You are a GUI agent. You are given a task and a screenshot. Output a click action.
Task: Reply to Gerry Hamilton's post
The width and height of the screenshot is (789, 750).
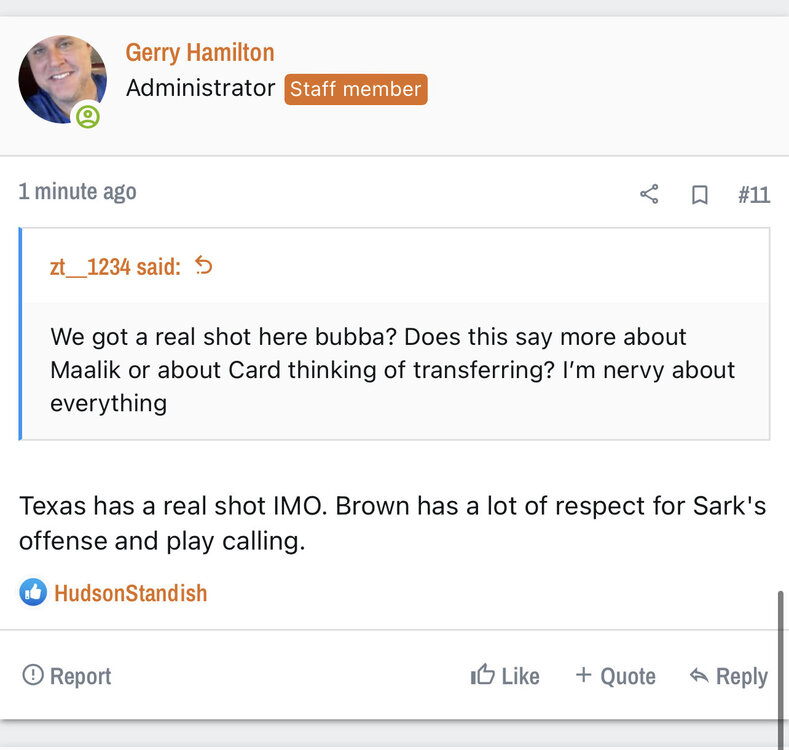pyautogui.click(x=729, y=676)
